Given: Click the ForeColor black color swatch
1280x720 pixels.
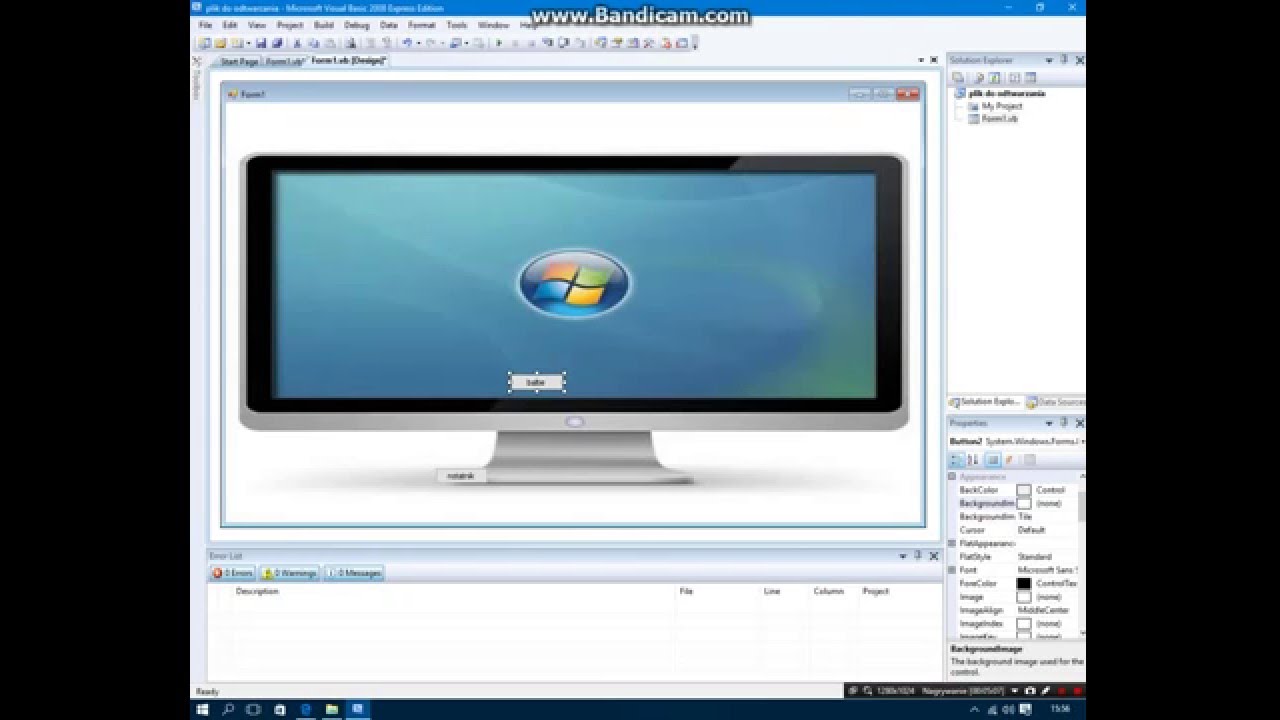Looking at the screenshot, I should point(1023,583).
